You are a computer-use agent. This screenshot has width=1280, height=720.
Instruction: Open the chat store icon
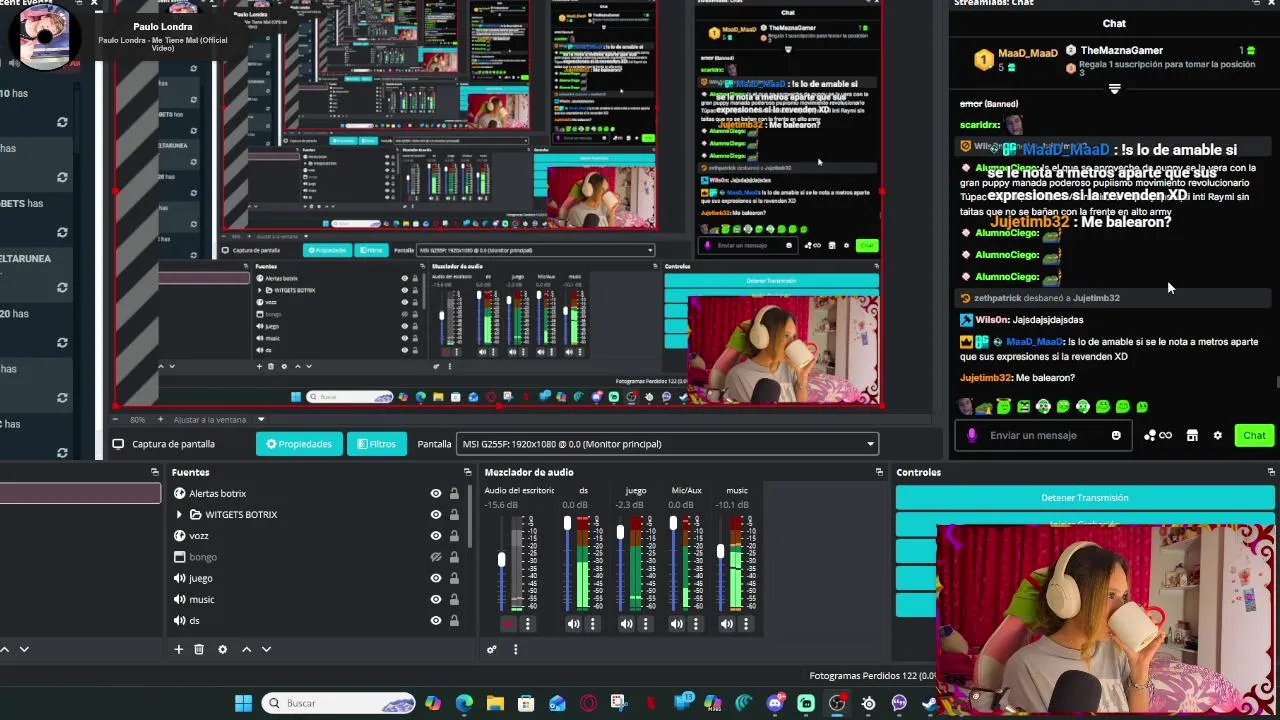coord(1192,435)
